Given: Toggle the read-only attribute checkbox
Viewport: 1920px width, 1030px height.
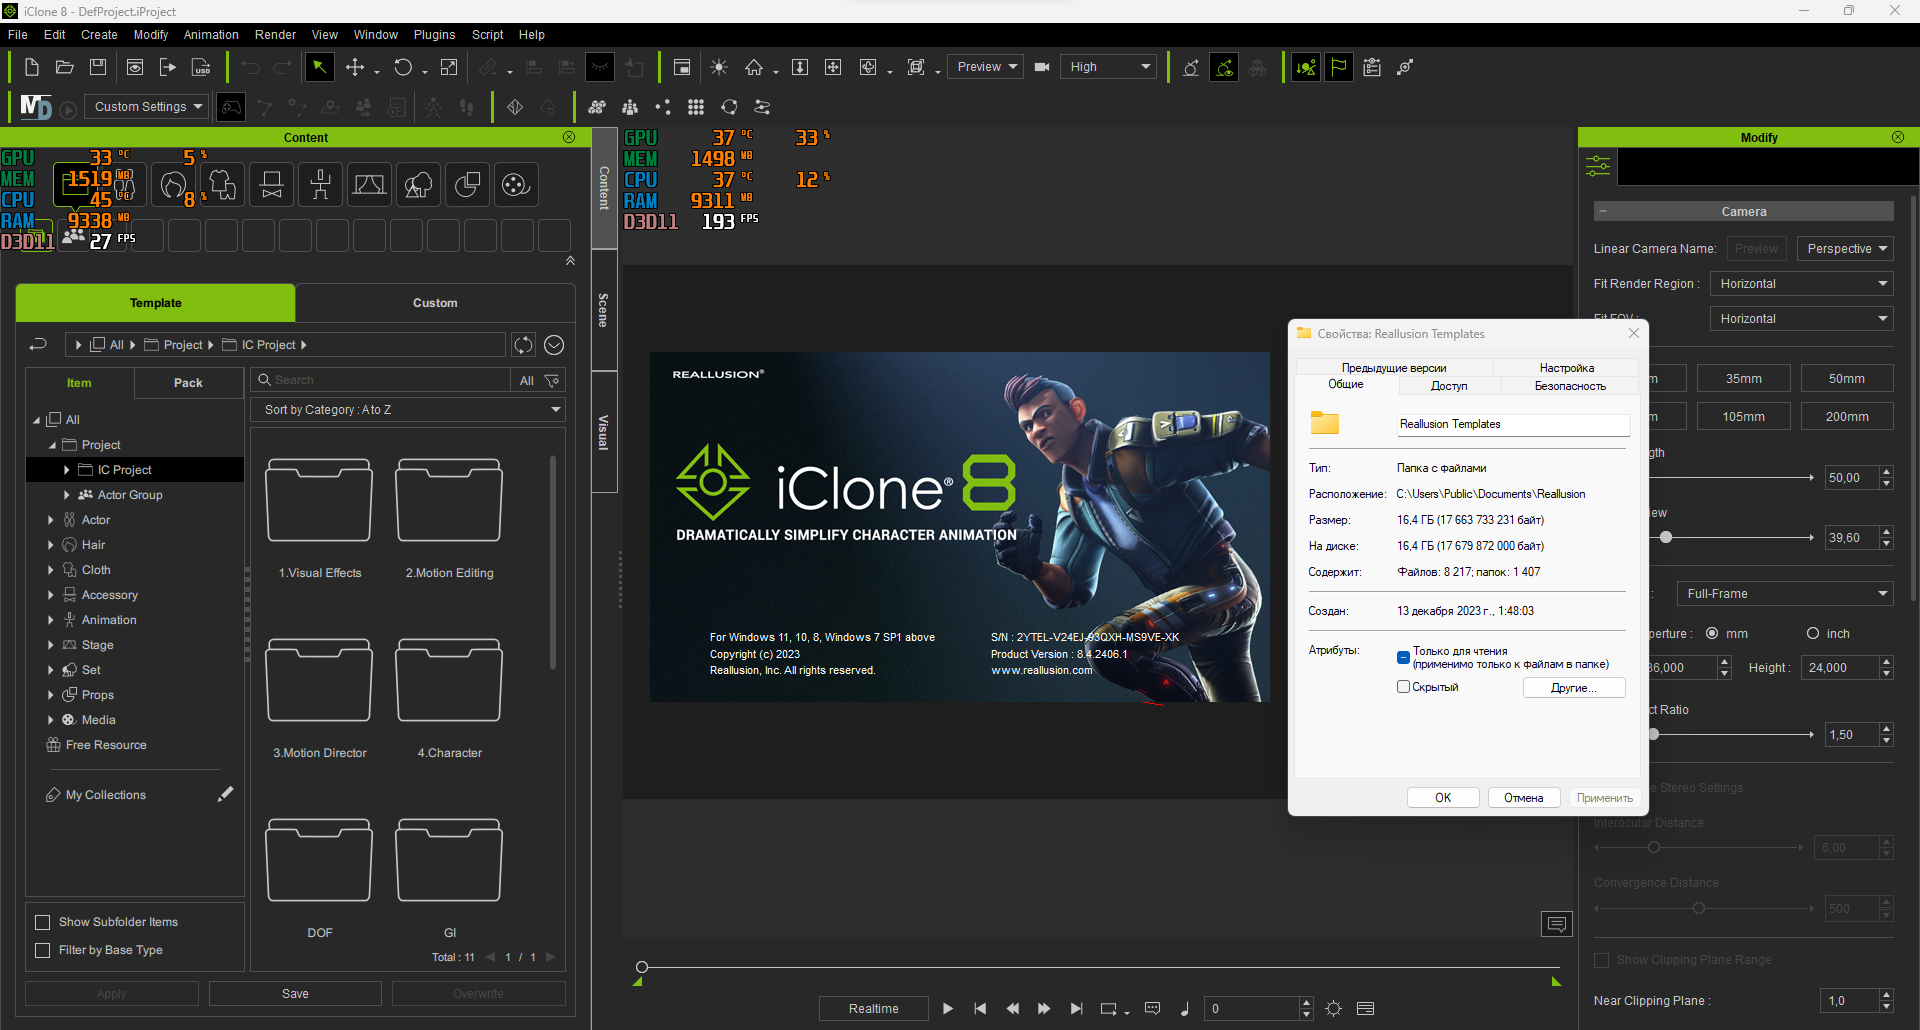Looking at the screenshot, I should click(x=1403, y=657).
